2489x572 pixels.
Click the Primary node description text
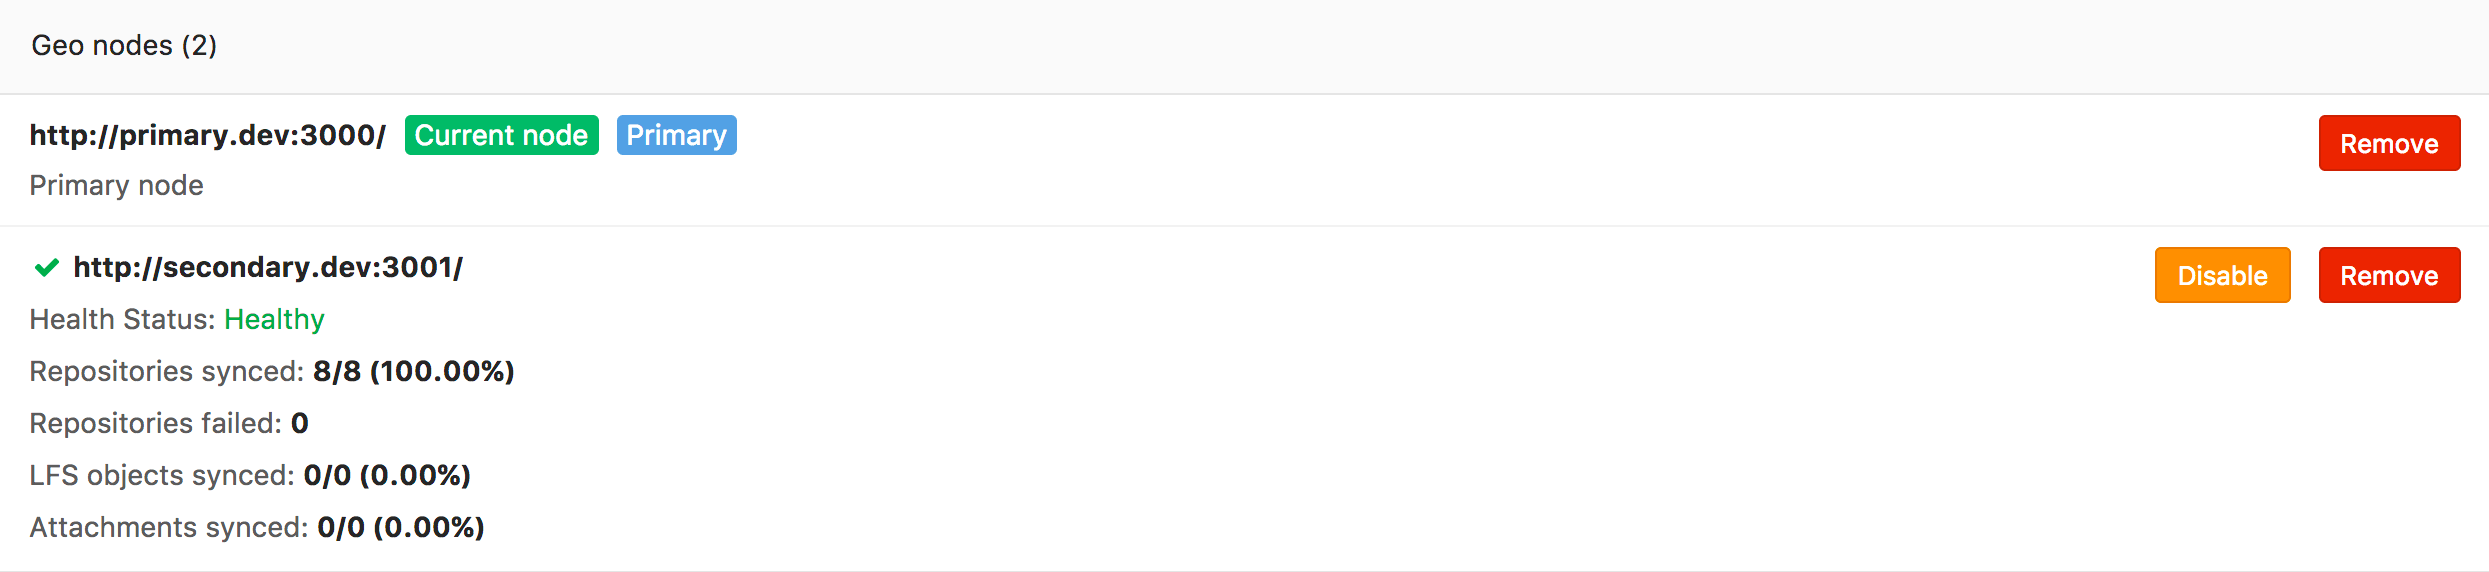[116, 186]
